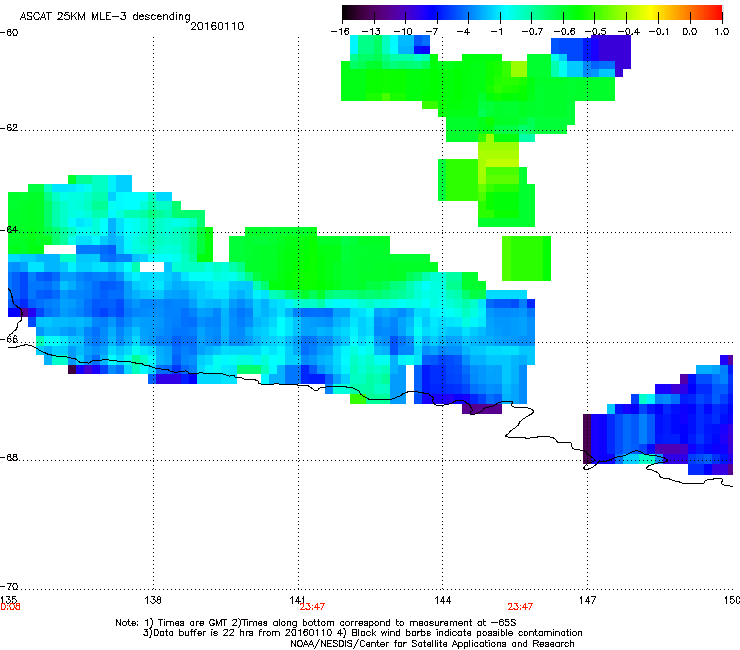The height and width of the screenshot is (650, 740).
Task: Click the red "23:47" time beside the 141 label
Action: pos(312,607)
